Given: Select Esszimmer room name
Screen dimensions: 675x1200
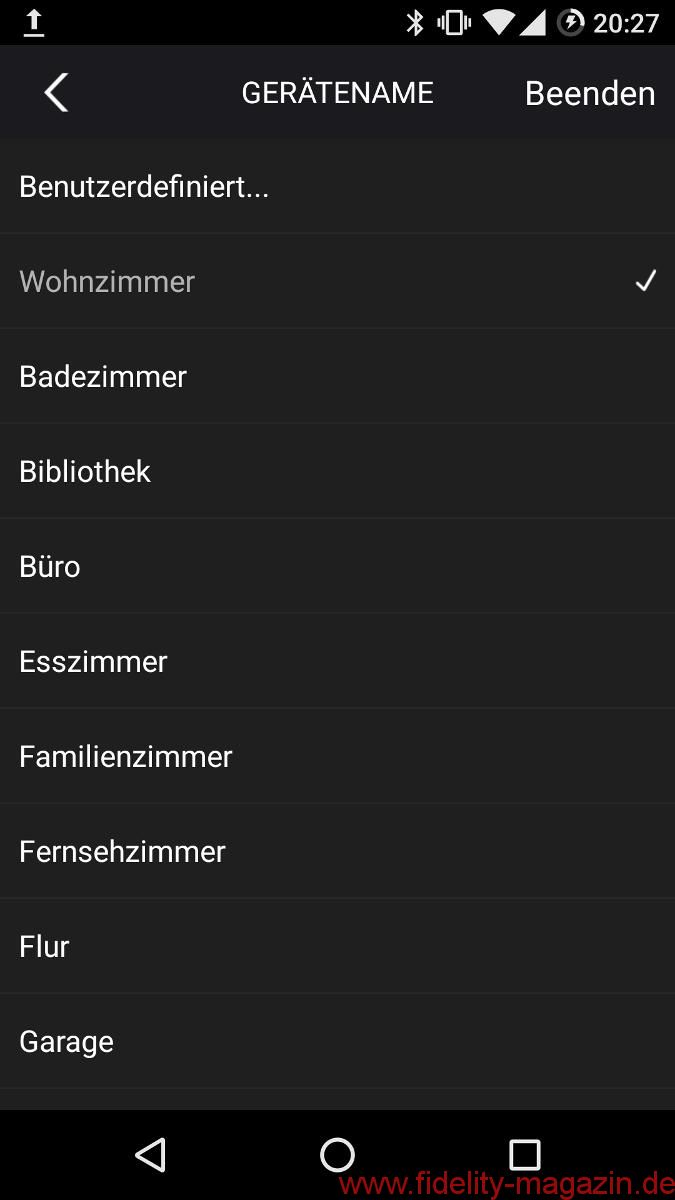Looking at the screenshot, I should tap(93, 661).
